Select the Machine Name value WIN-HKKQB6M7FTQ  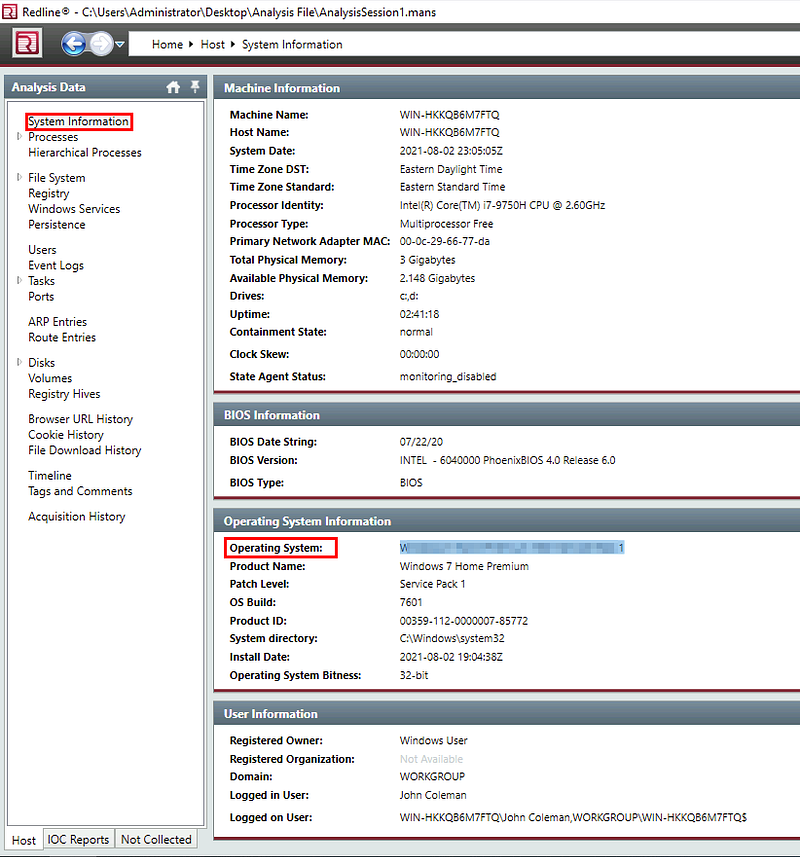click(x=449, y=115)
